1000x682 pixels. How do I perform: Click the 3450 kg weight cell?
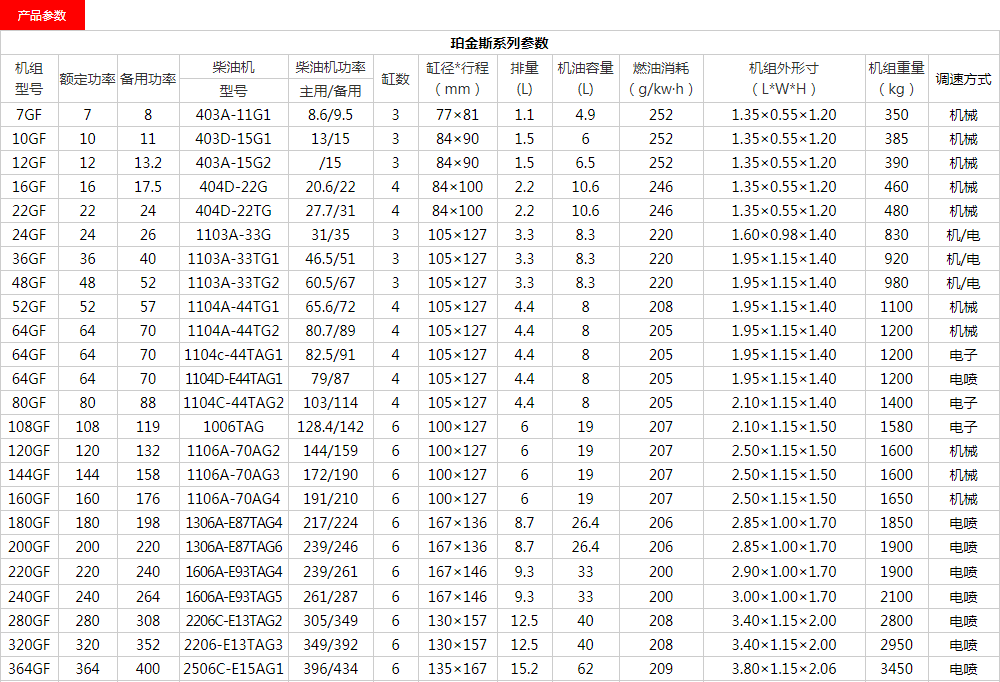pos(896,669)
